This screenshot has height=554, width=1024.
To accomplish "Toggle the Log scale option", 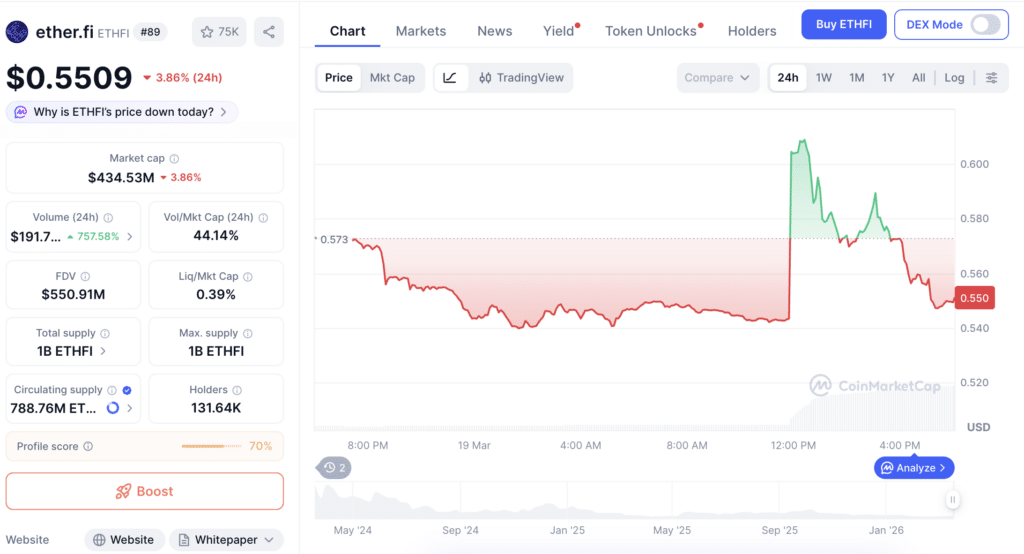I will [954, 78].
